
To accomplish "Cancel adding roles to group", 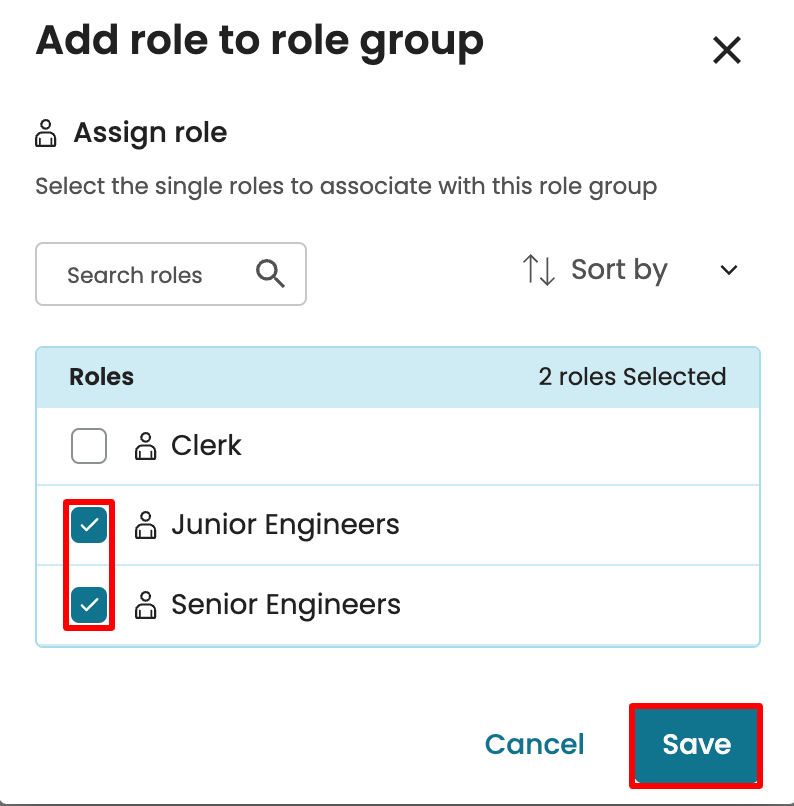I will (x=534, y=744).
